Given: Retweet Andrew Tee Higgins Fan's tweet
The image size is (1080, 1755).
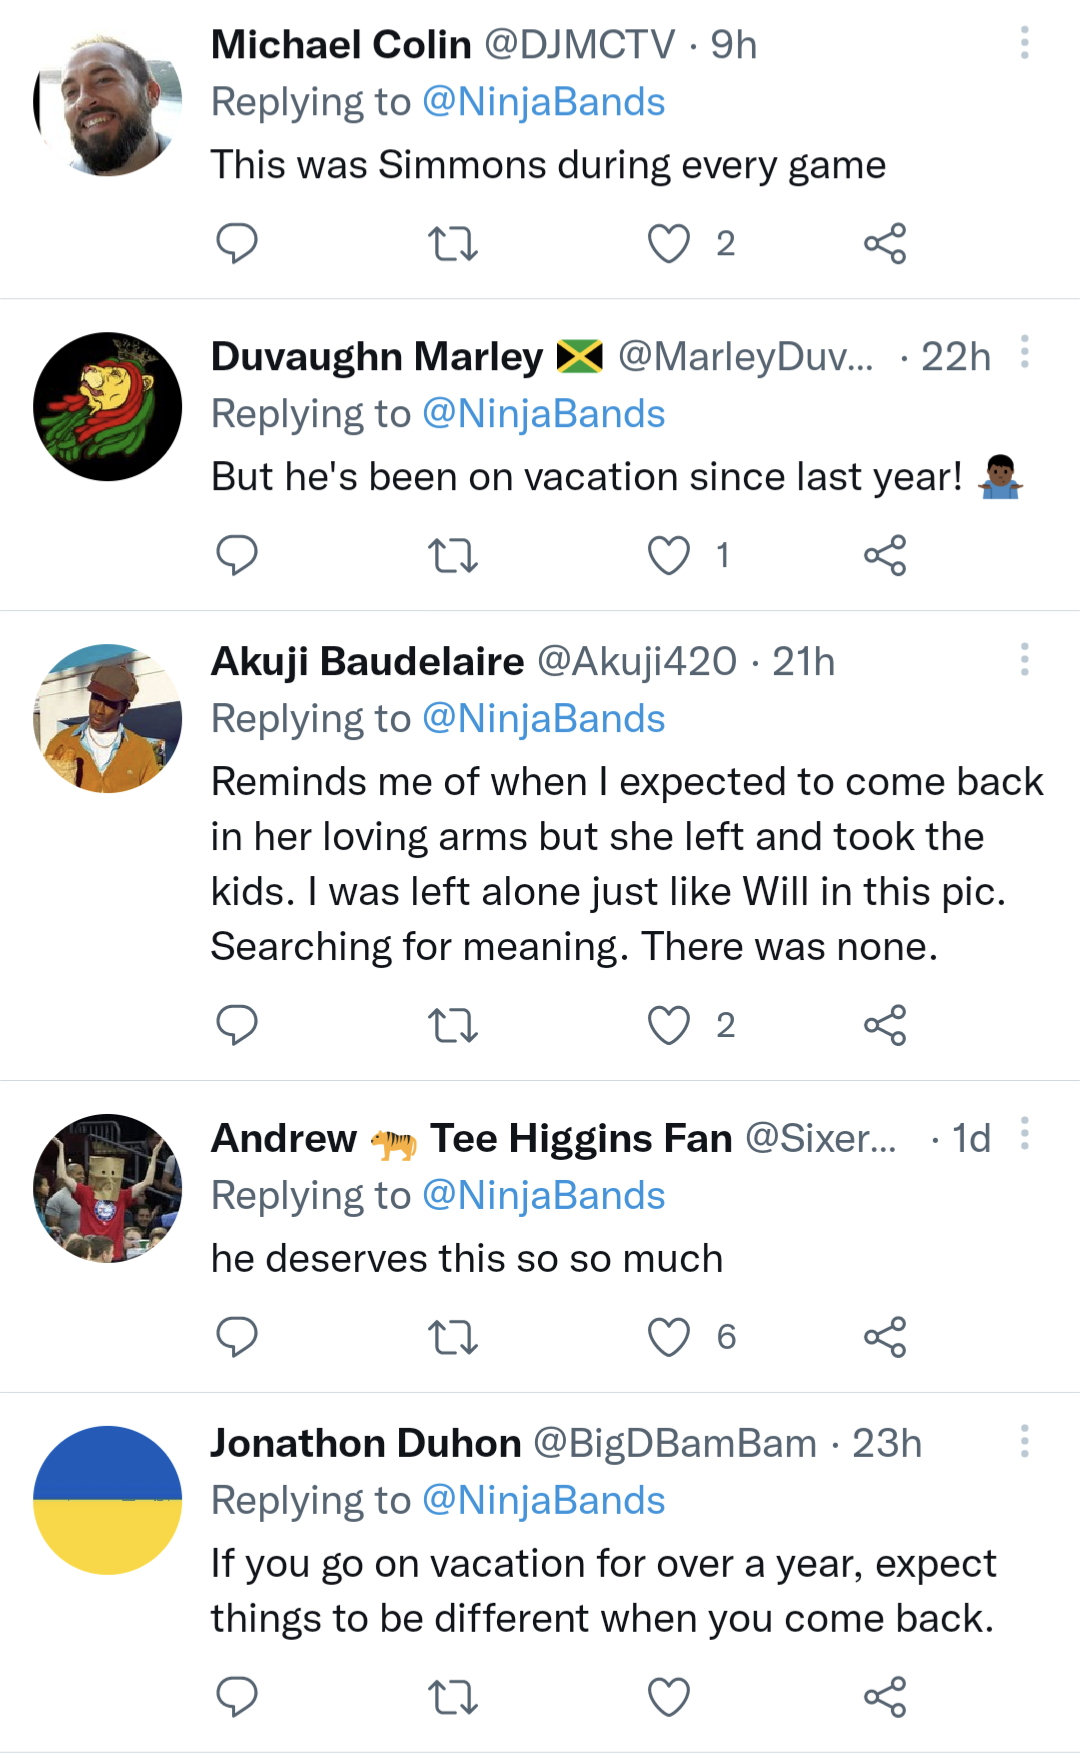Looking at the screenshot, I should [x=452, y=1337].
